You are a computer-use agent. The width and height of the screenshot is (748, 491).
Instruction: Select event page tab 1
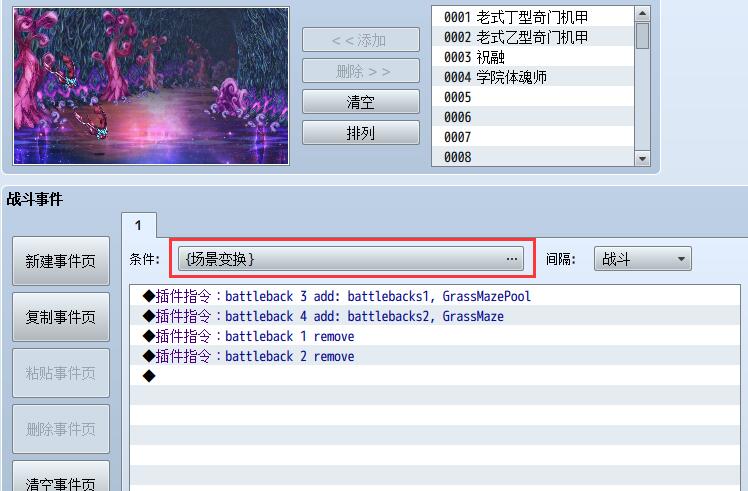pos(138,225)
